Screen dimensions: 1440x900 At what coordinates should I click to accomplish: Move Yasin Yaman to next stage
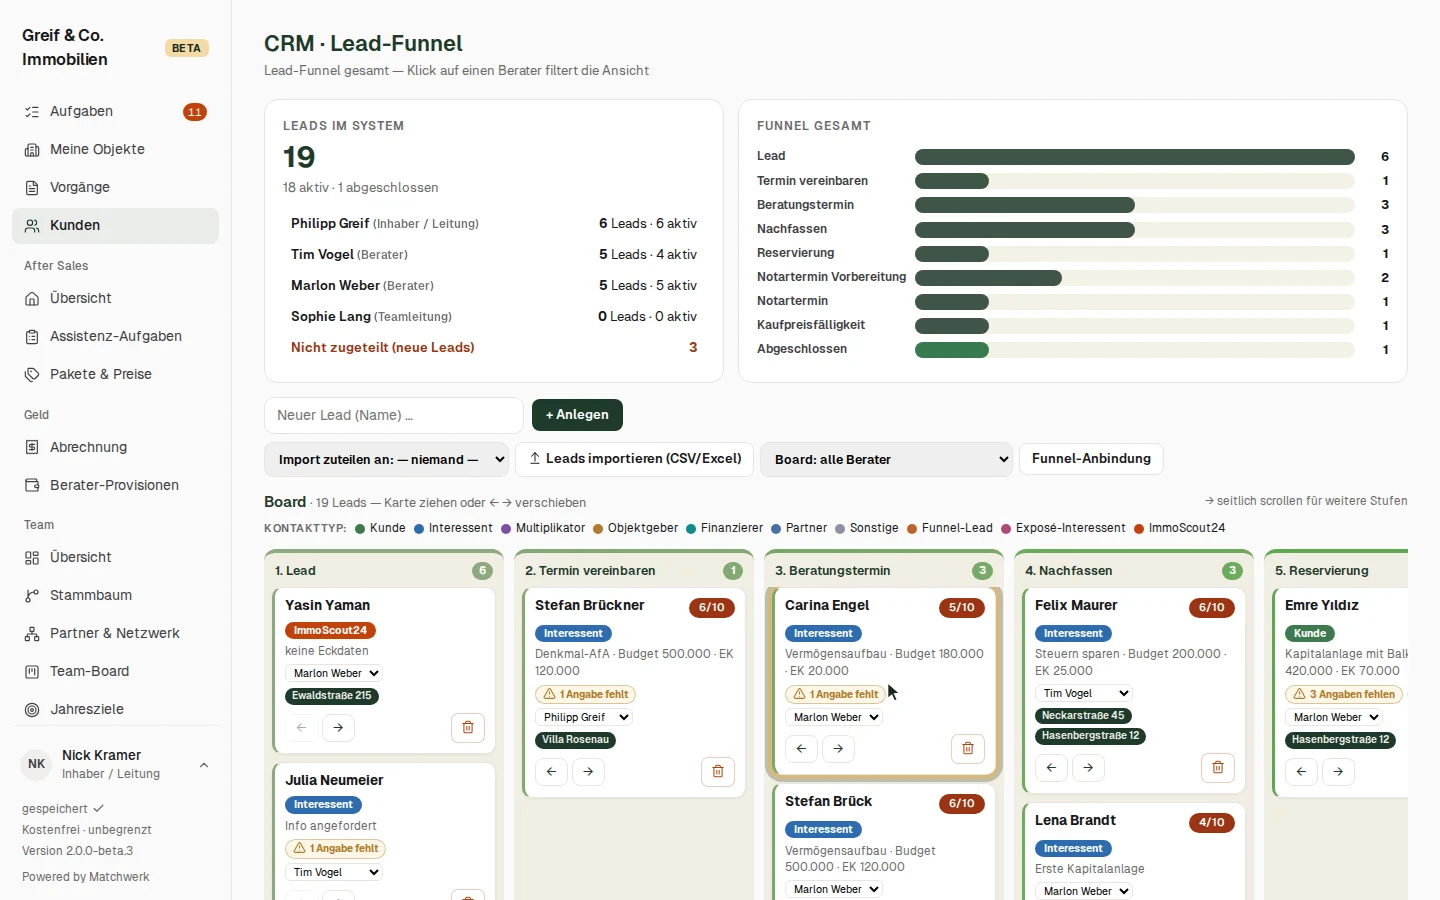click(x=339, y=728)
